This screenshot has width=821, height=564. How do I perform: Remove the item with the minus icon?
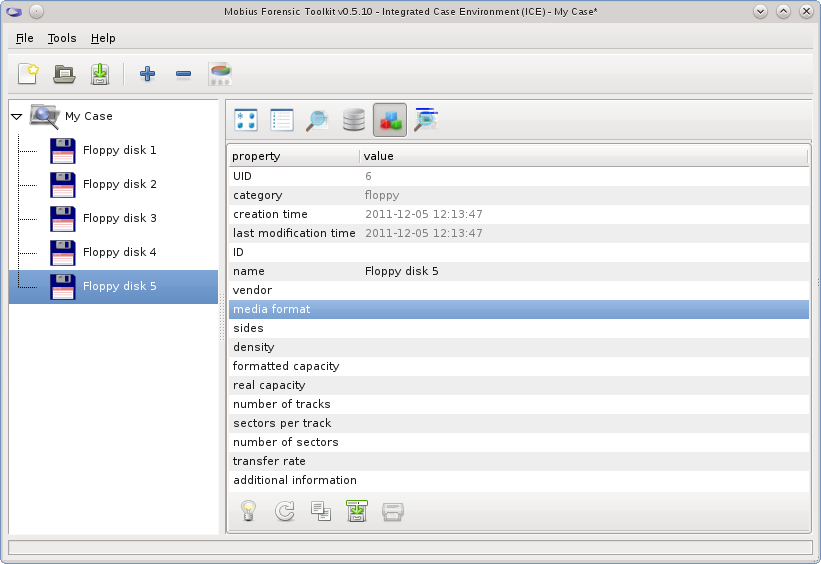tap(183, 74)
